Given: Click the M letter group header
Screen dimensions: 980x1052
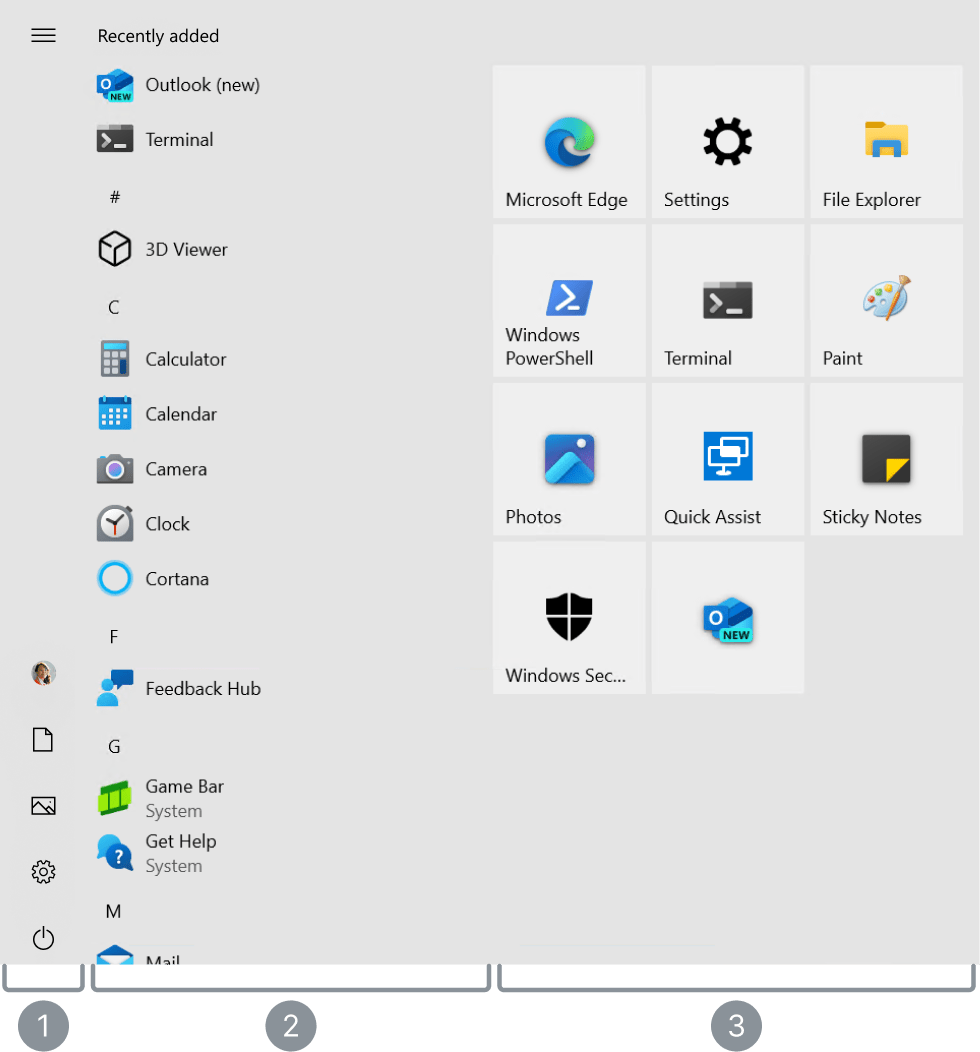Looking at the screenshot, I should click(114, 911).
